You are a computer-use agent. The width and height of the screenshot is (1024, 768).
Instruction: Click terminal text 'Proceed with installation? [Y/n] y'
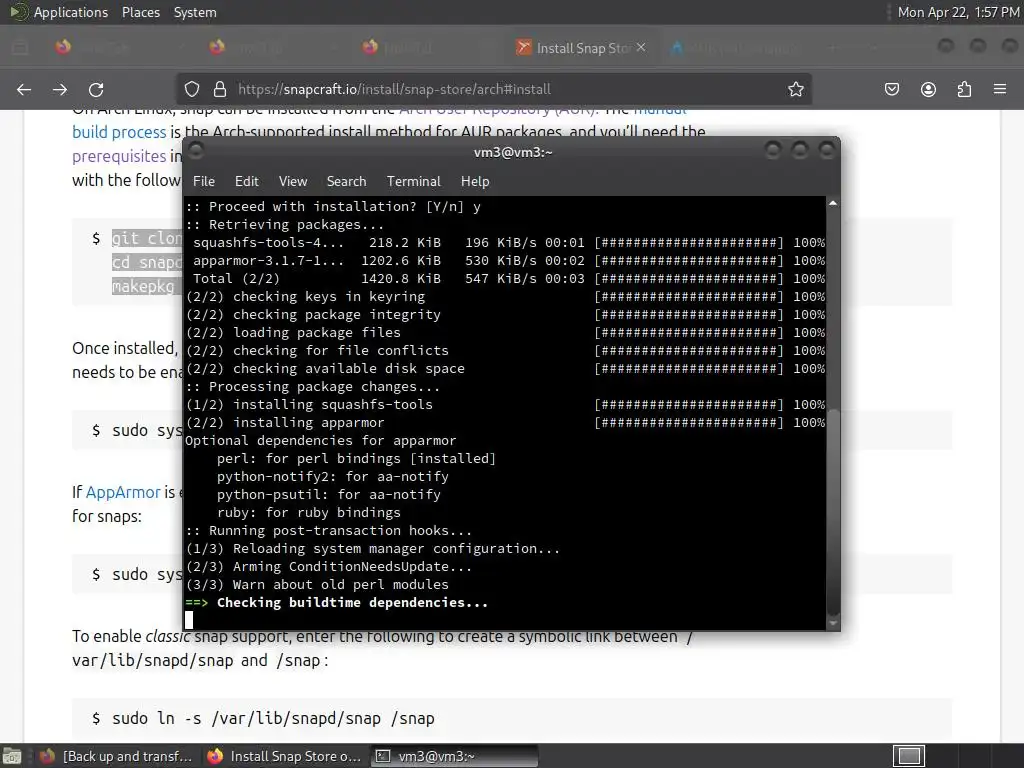pos(345,207)
